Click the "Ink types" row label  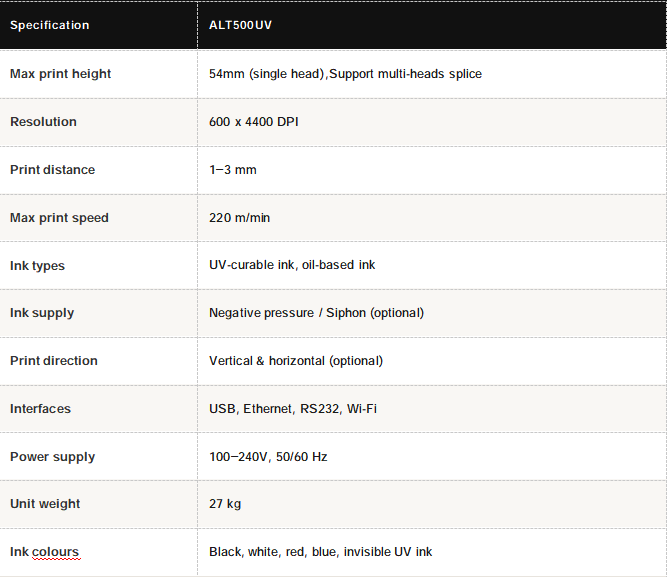pos(37,266)
